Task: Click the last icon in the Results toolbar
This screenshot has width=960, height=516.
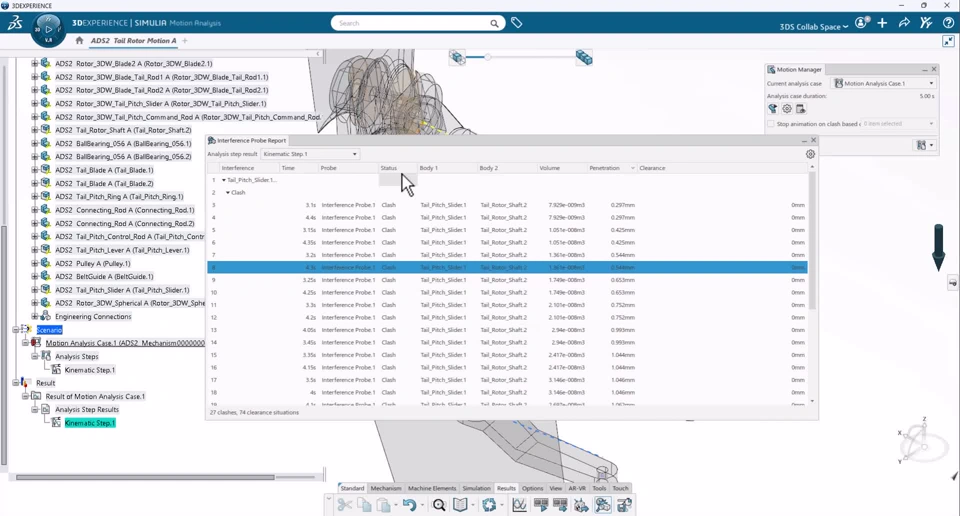Action: 624,505
